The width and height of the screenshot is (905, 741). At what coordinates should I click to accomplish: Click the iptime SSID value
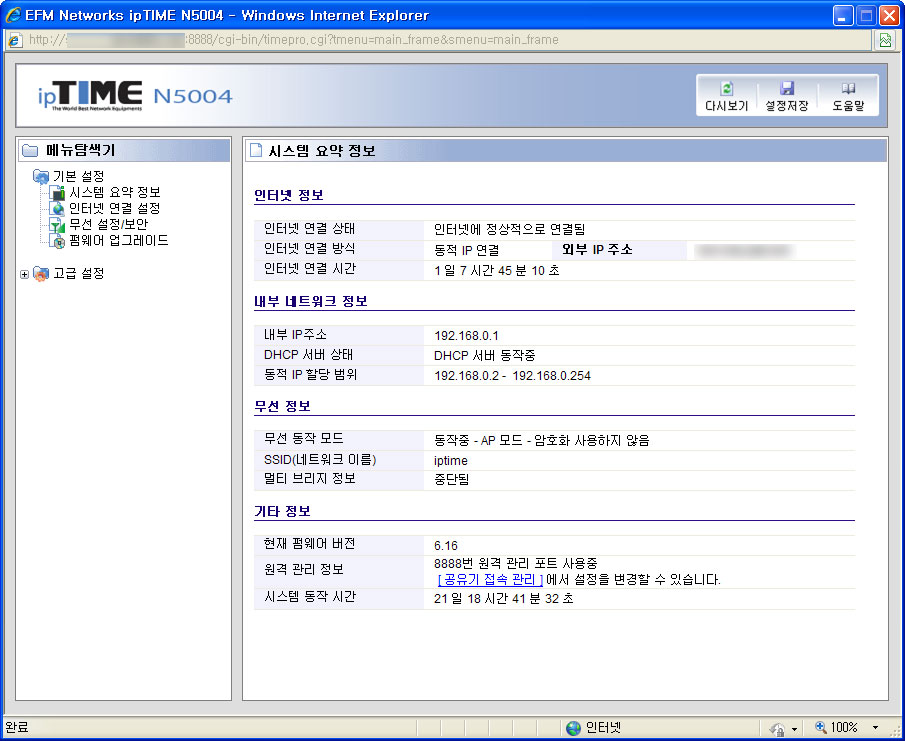pos(451,461)
